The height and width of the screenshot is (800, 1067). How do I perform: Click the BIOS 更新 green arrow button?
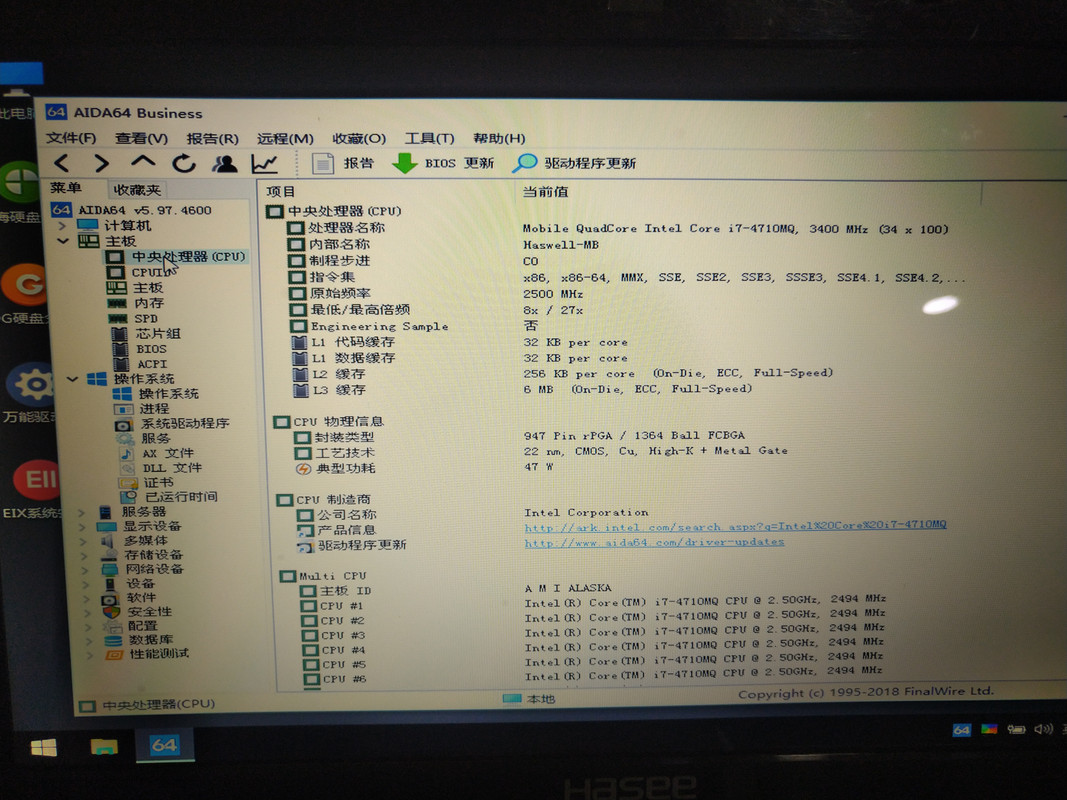pos(444,163)
